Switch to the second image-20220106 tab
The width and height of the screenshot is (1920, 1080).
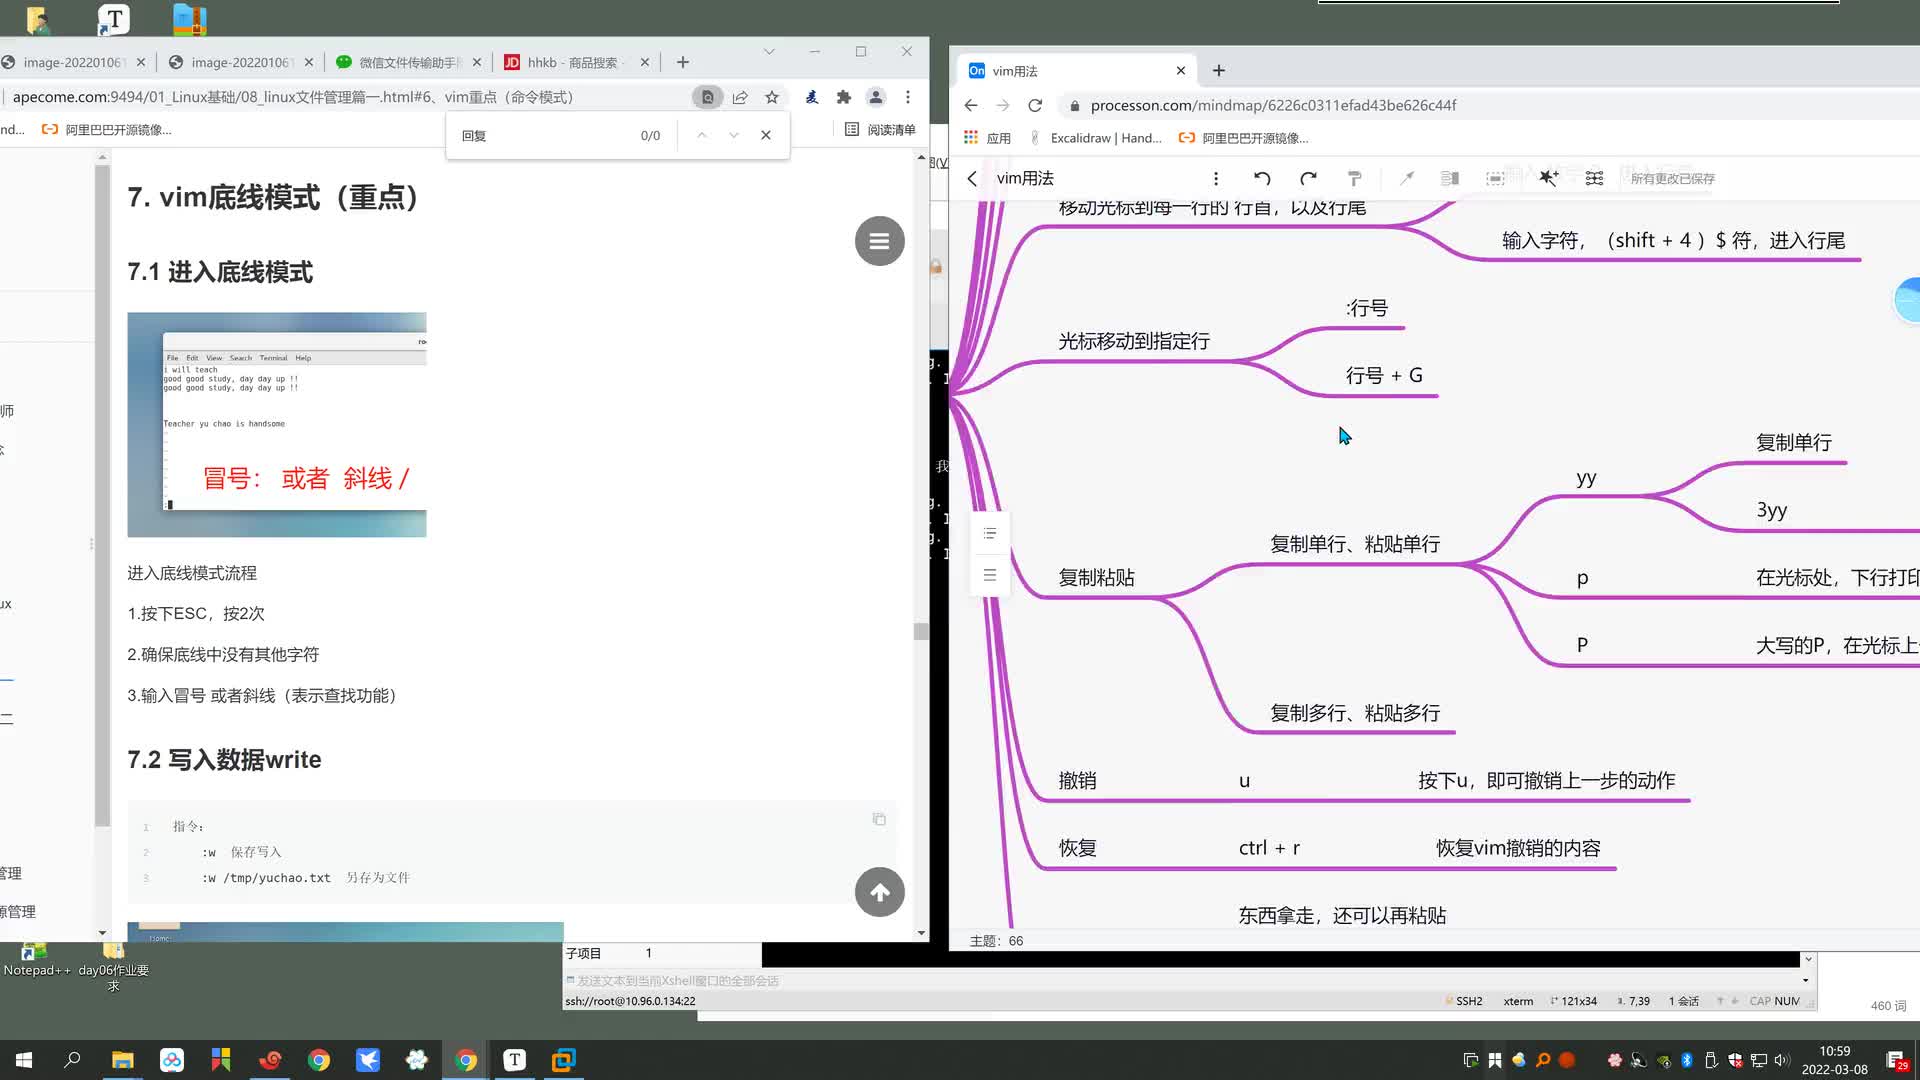(x=242, y=62)
